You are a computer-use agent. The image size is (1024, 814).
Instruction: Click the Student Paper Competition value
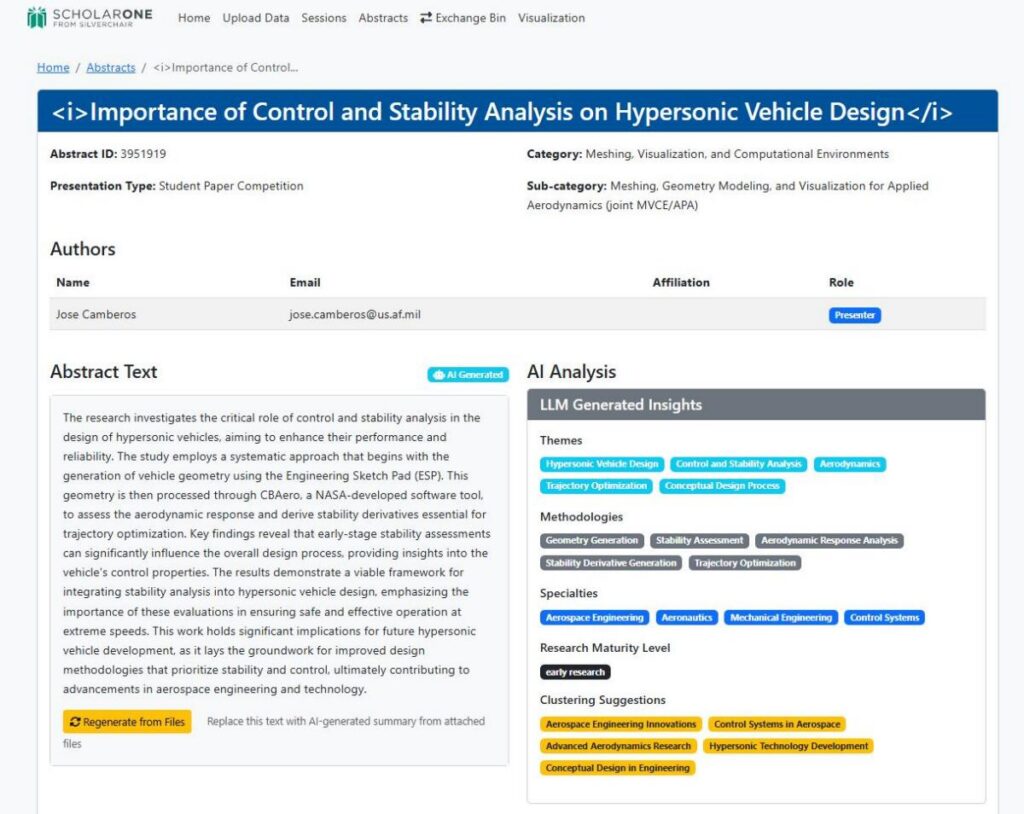(x=231, y=186)
